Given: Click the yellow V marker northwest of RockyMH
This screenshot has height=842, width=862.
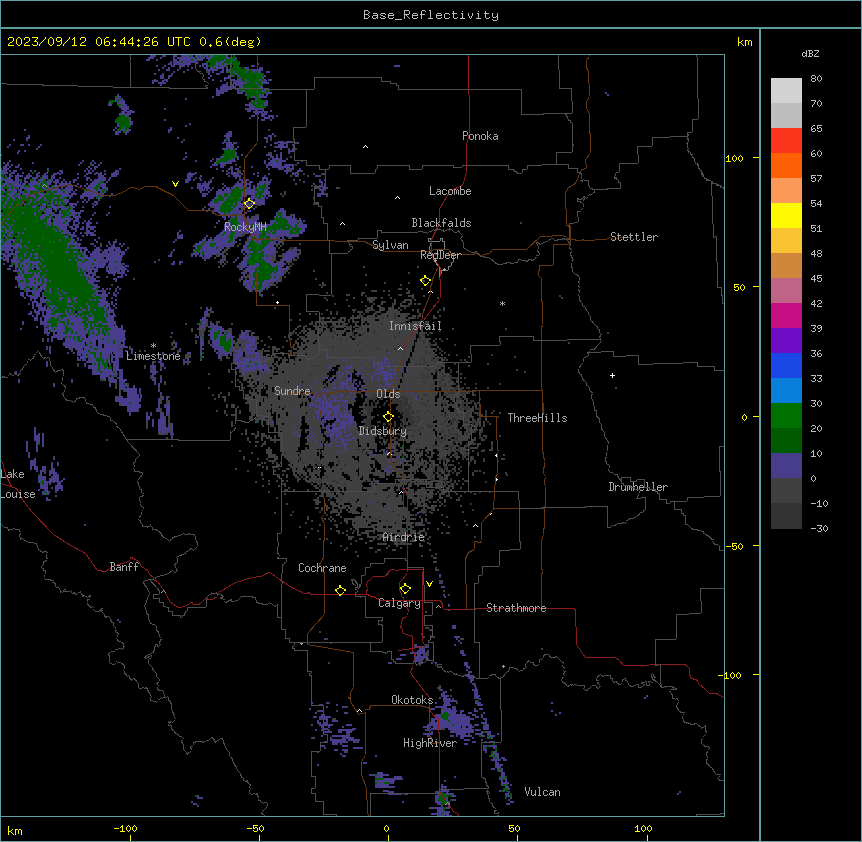Looking at the screenshot, I should (x=175, y=184).
